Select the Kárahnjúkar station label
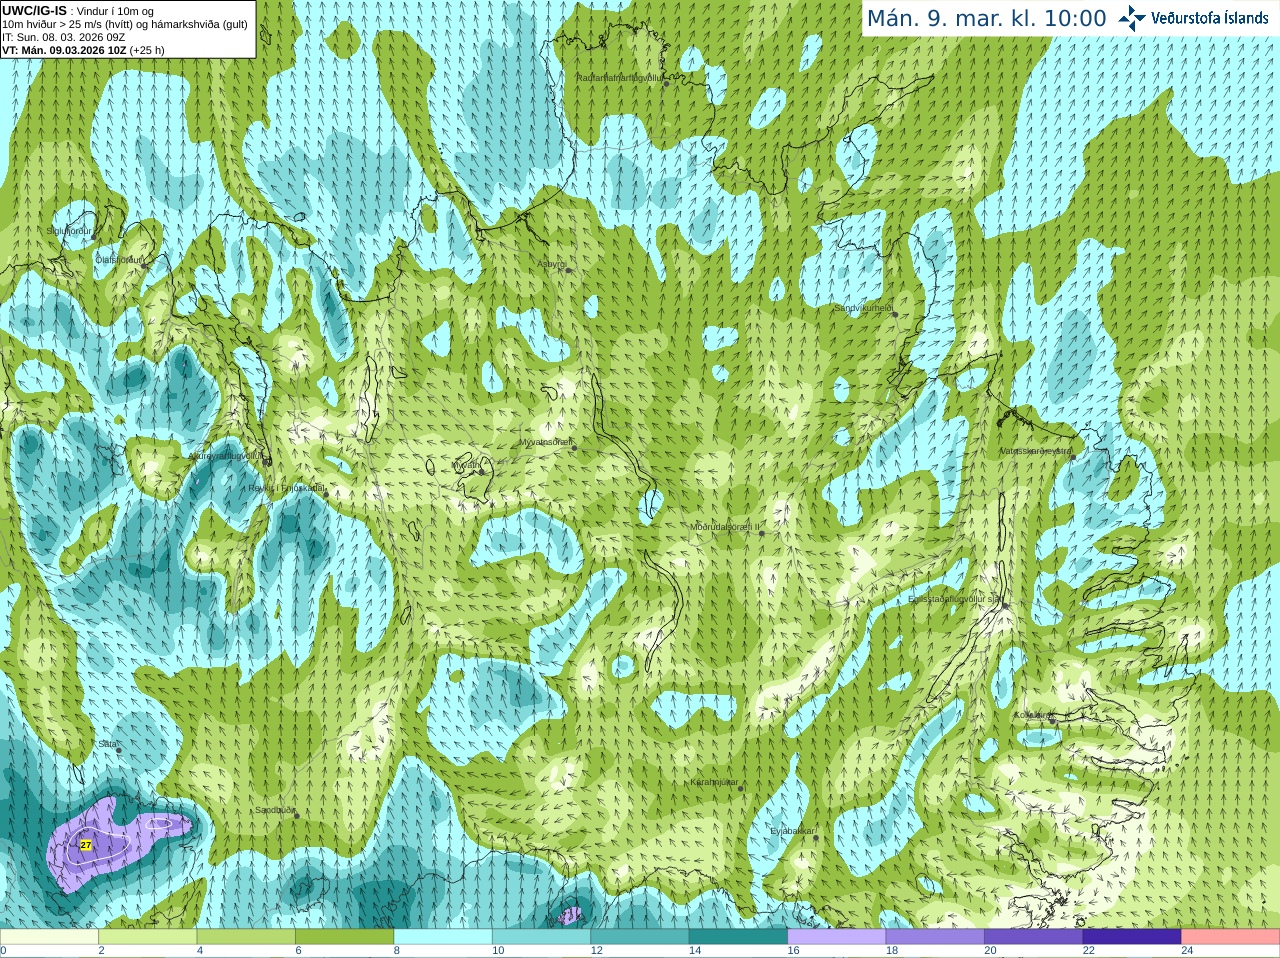The height and width of the screenshot is (958, 1280). [714, 782]
